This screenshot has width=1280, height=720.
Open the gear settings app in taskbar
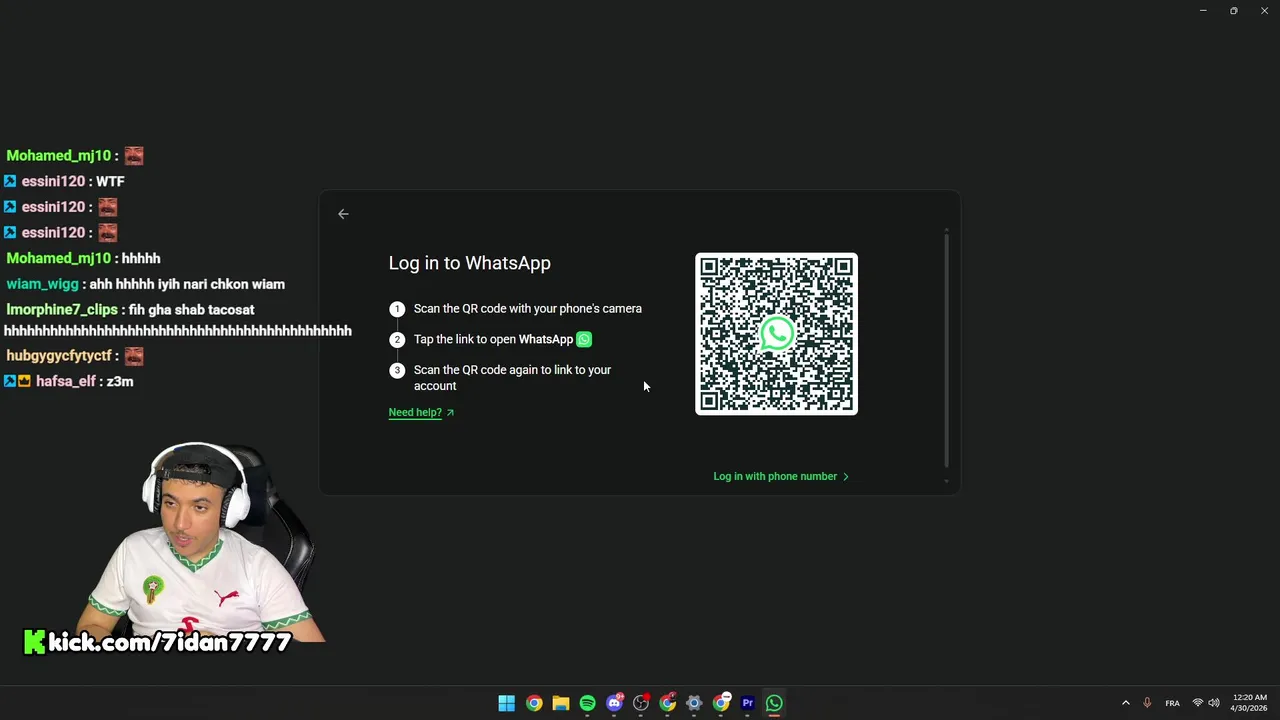(694, 703)
